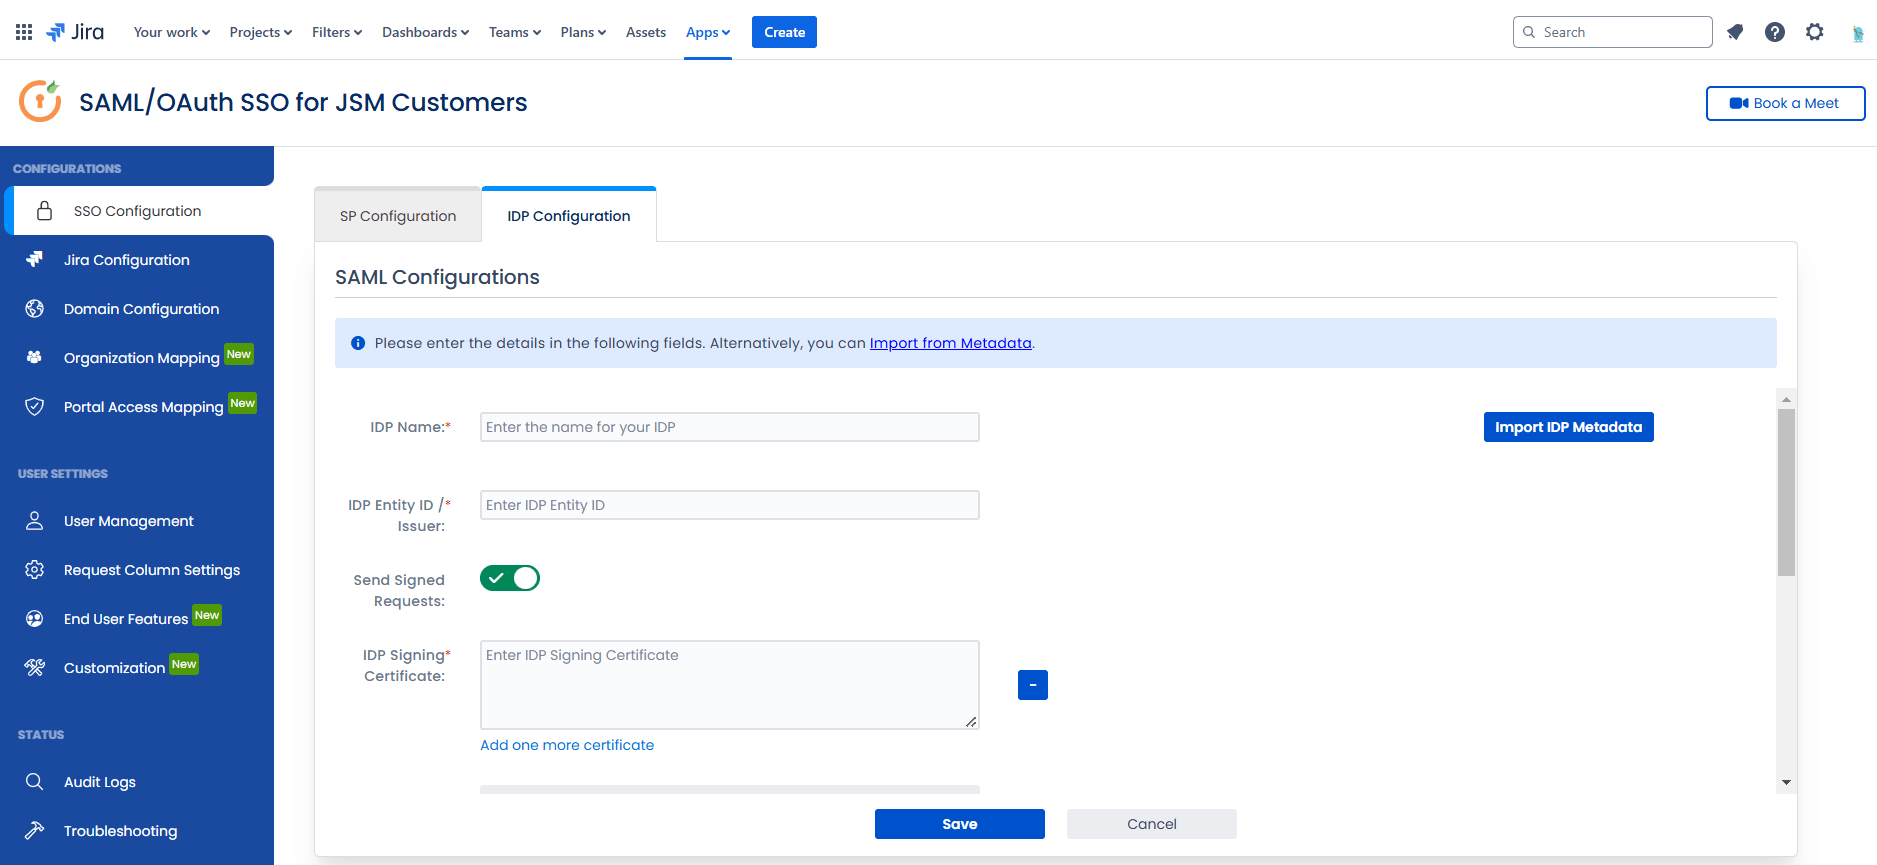Viewport: 1877px width, 865px height.
Task: Click the Audit Logs magnifier icon
Action: tap(35, 781)
